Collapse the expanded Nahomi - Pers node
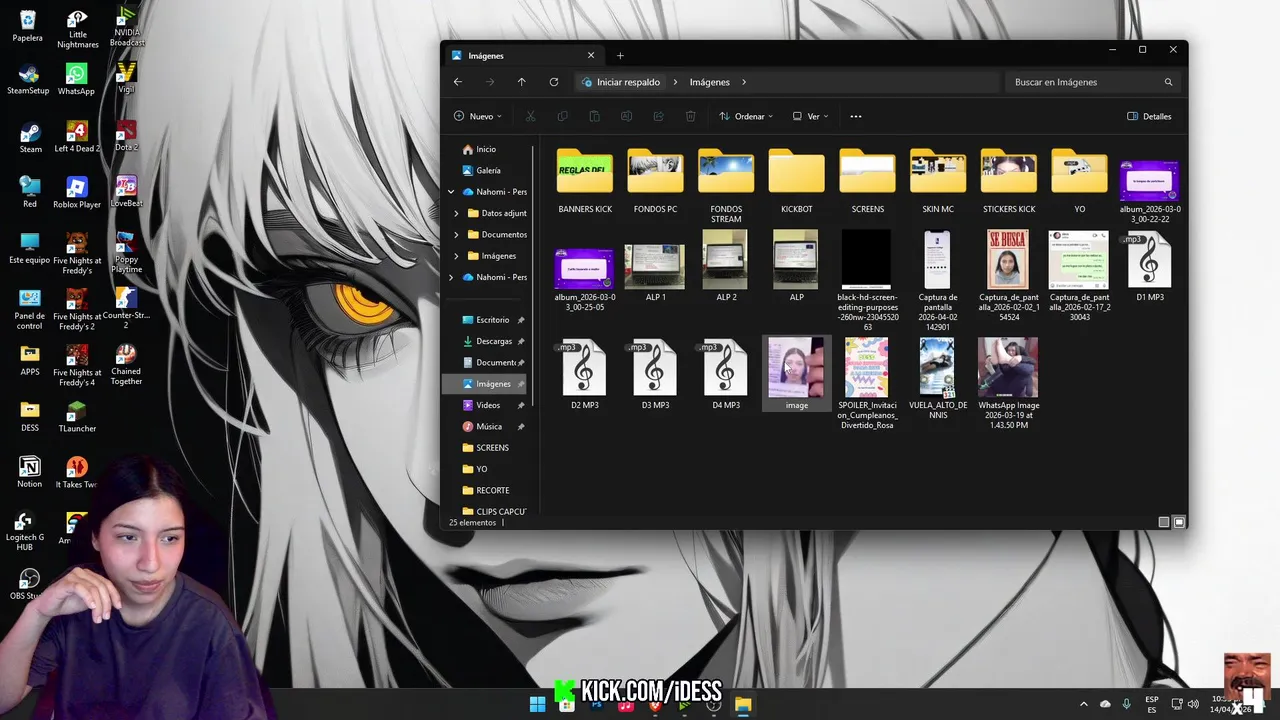Viewport: 1280px width, 720px height. coord(451,192)
